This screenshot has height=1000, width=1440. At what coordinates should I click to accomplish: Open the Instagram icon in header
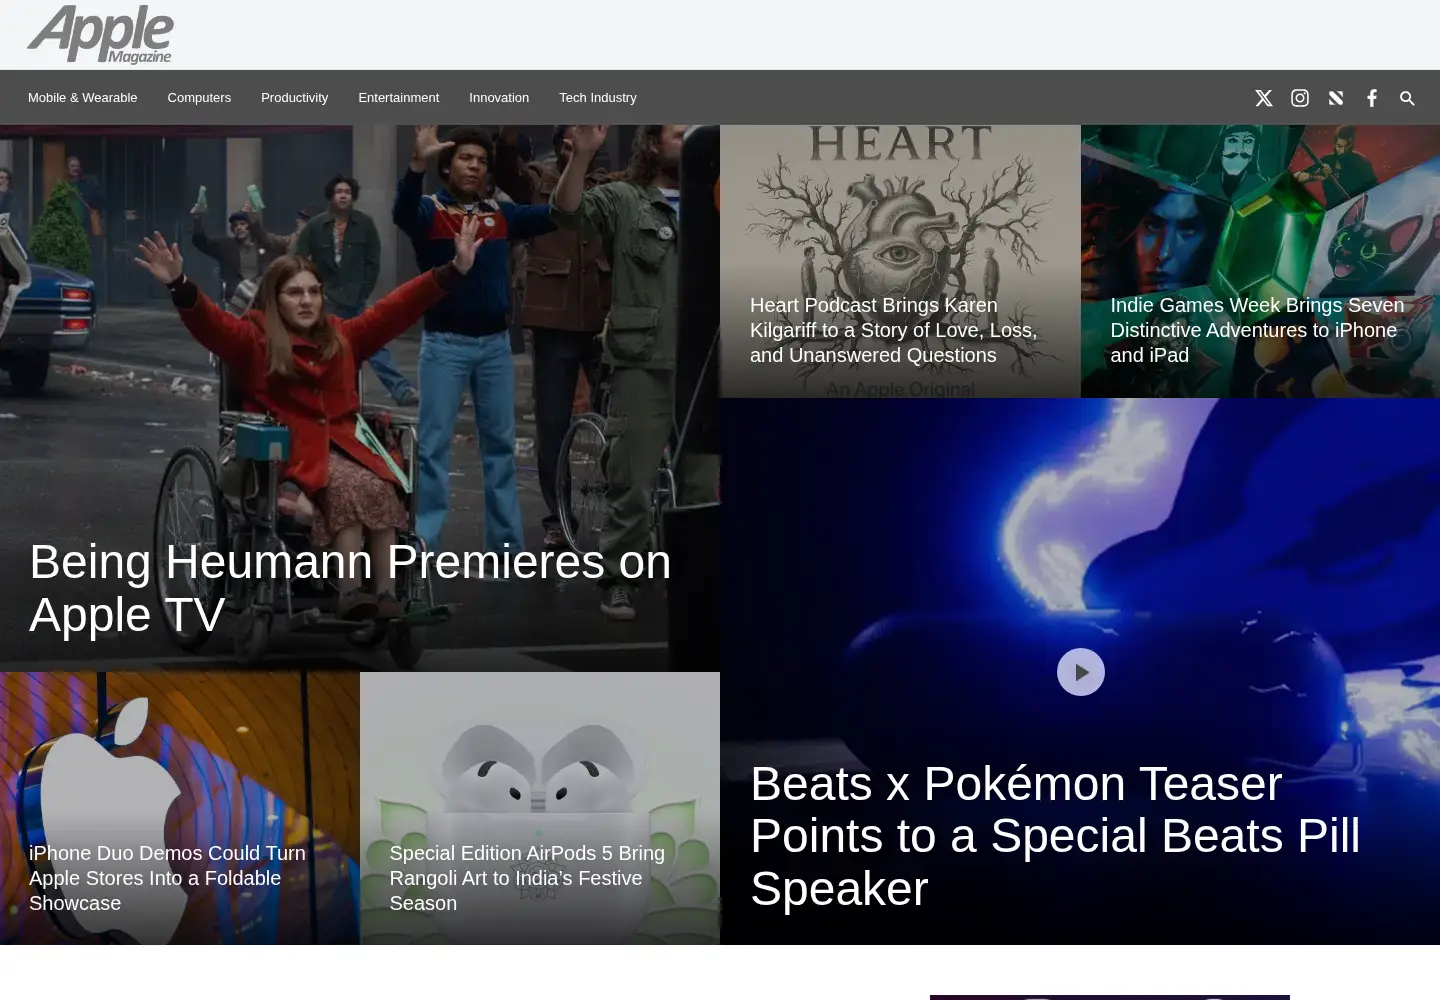(x=1300, y=98)
